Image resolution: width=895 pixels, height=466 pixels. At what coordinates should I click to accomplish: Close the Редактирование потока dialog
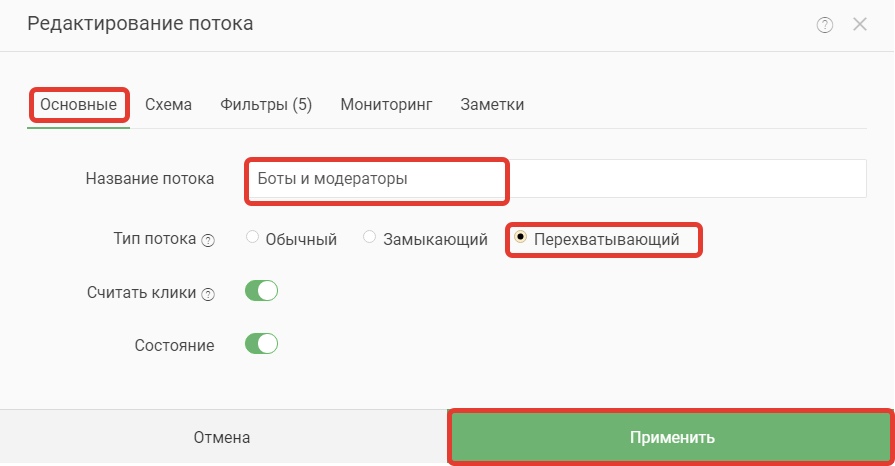pyautogui.click(x=860, y=24)
